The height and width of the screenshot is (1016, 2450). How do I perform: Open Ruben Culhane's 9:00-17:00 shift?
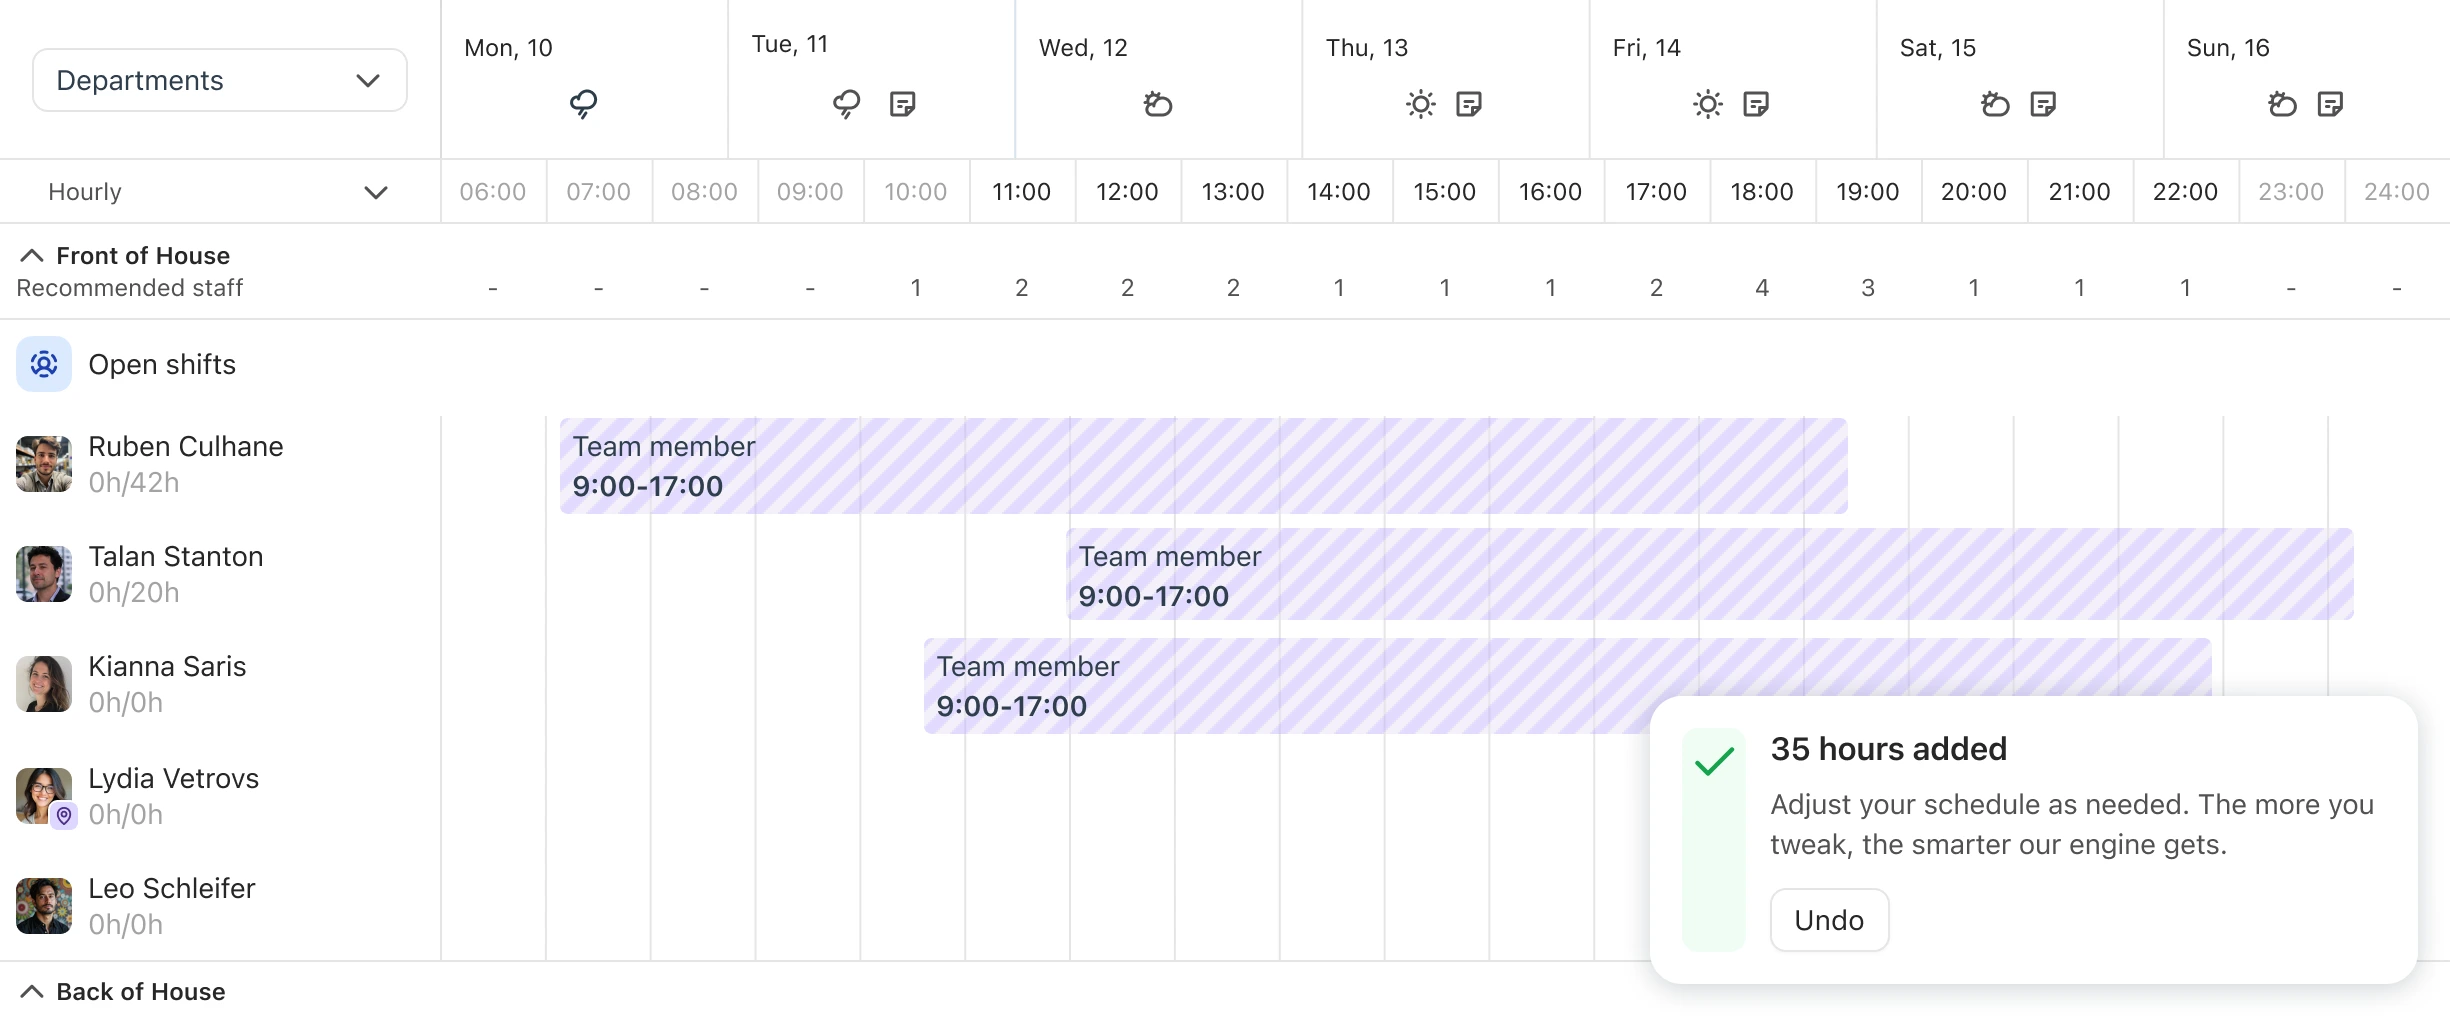click(1203, 466)
